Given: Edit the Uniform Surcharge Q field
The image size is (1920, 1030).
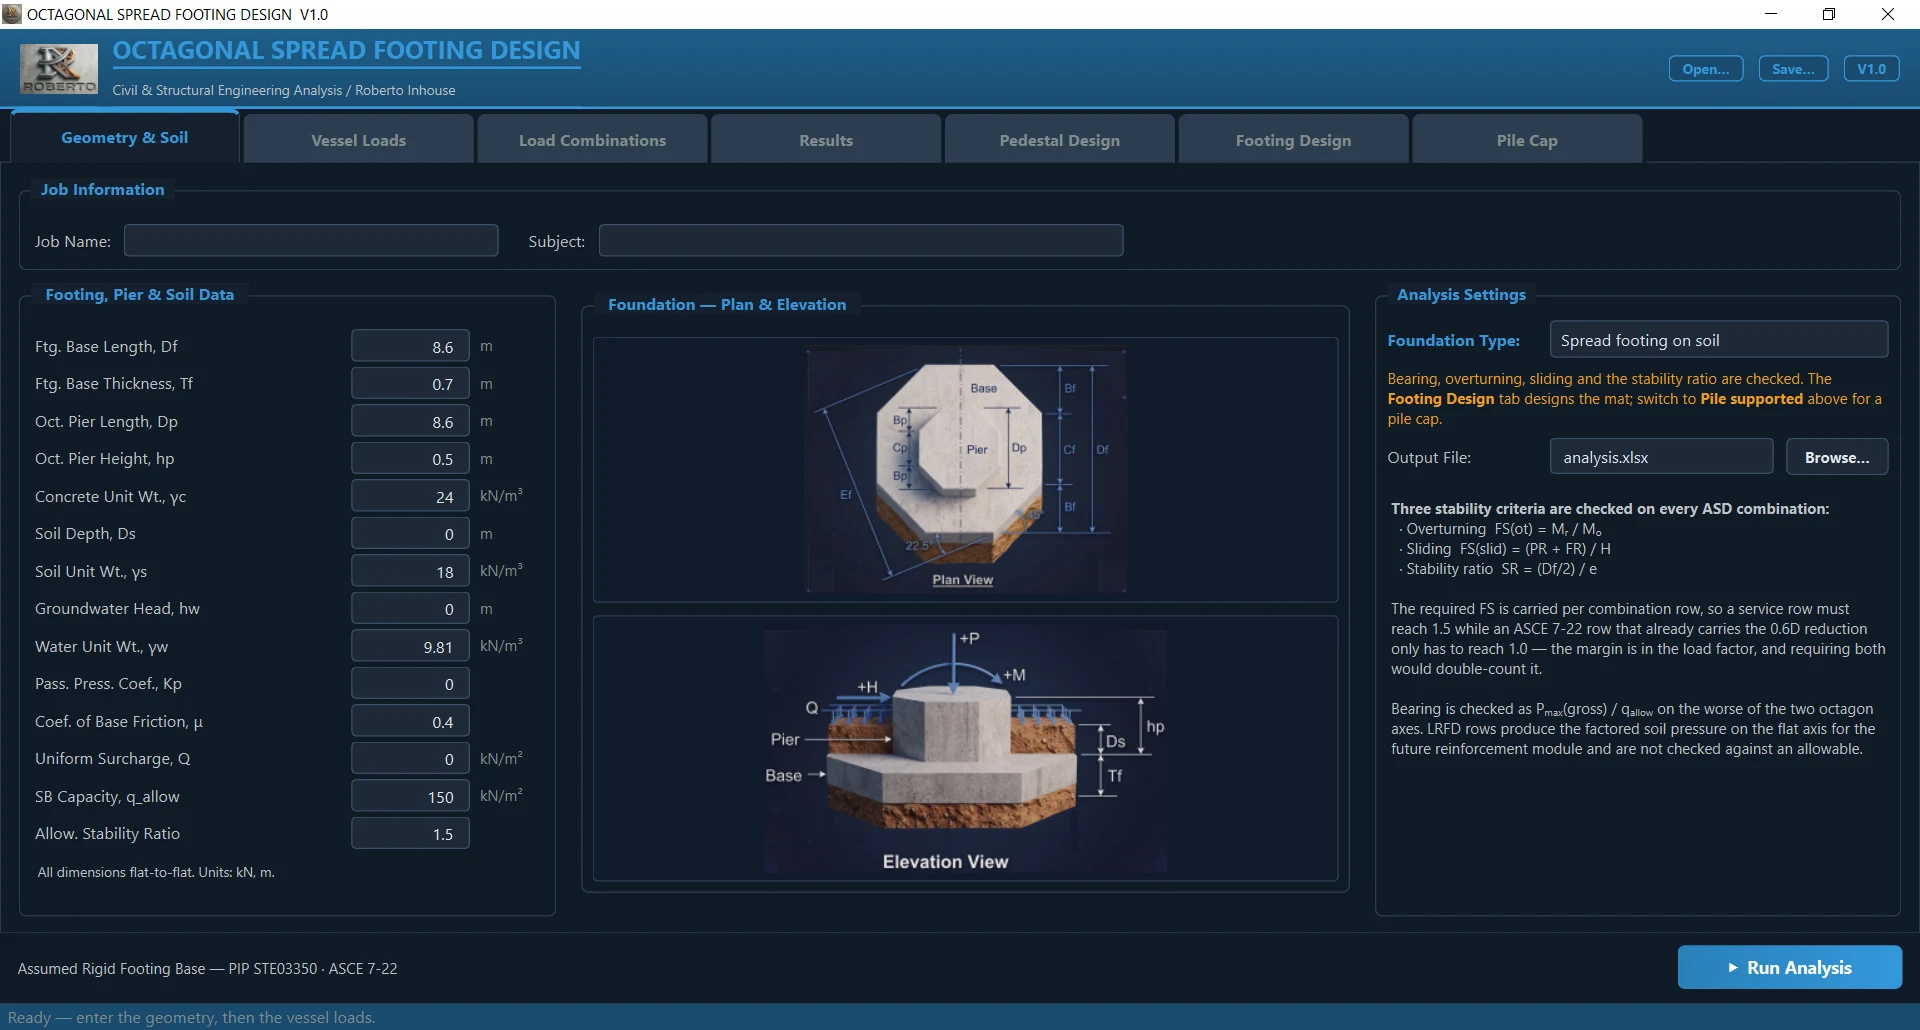Looking at the screenshot, I should click(x=410, y=759).
